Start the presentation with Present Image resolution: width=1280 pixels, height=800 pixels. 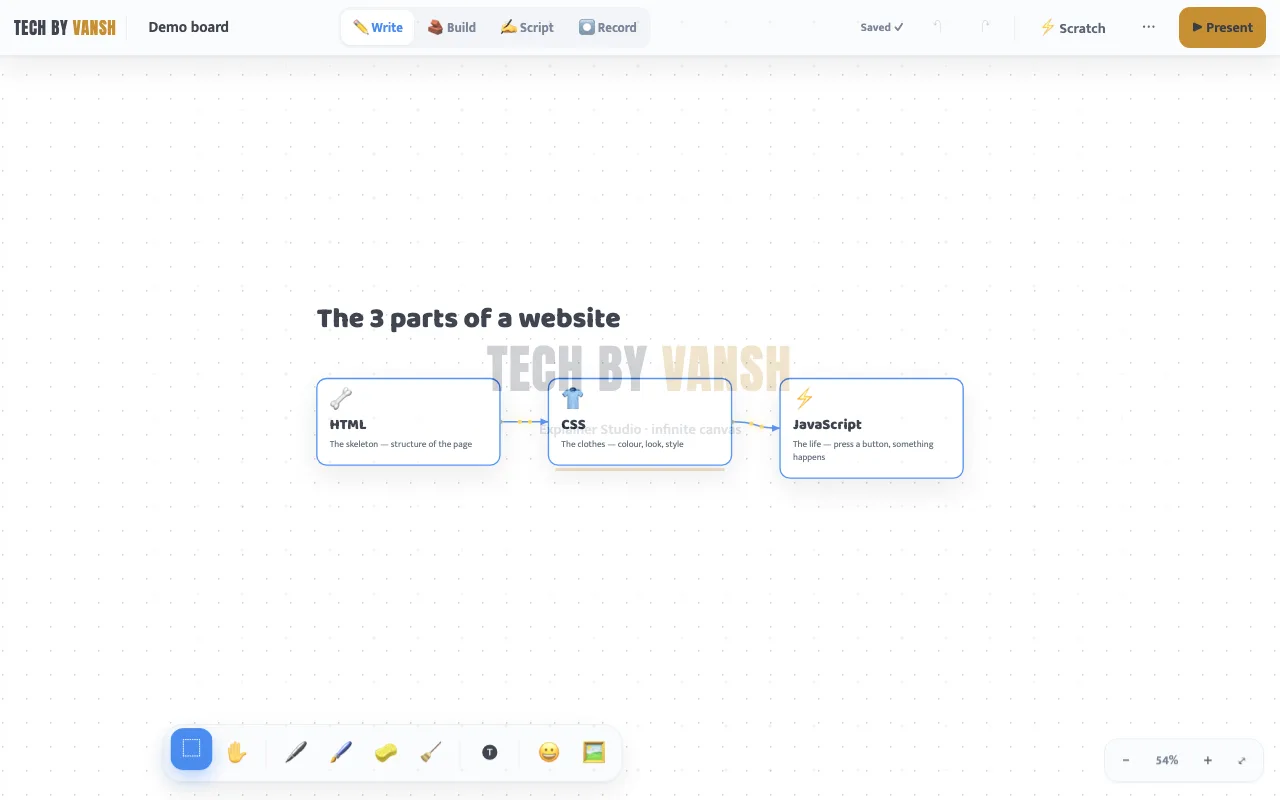(1222, 27)
